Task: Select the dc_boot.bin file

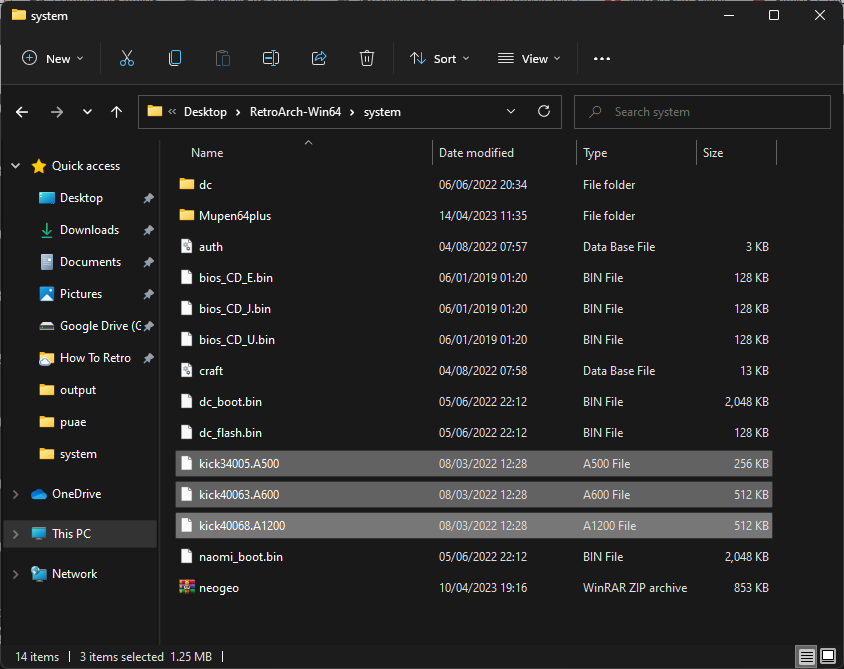Action: point(474,402)
